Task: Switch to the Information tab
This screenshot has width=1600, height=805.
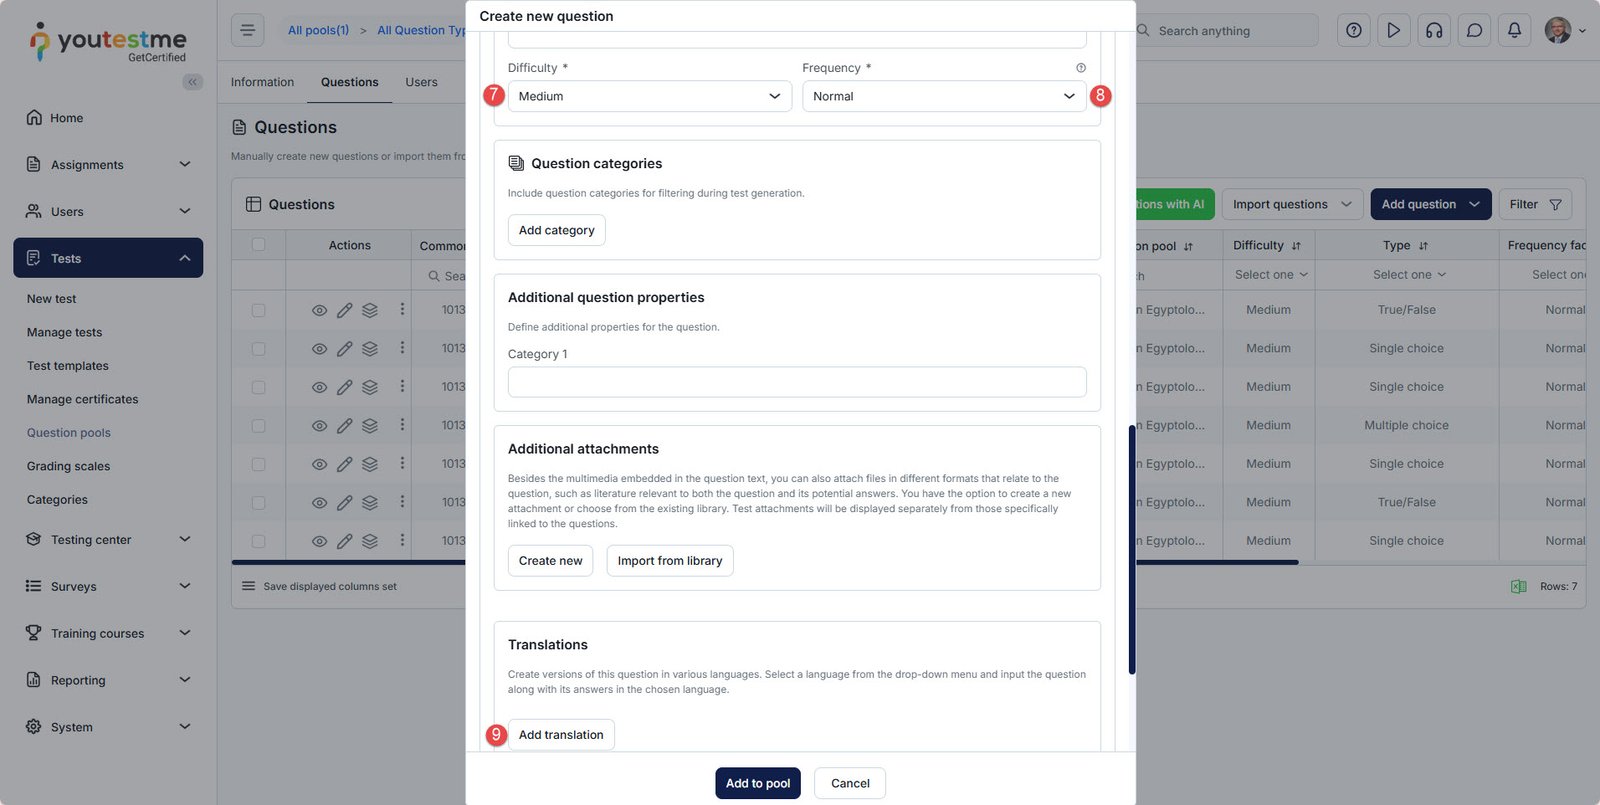Action: 262,82
